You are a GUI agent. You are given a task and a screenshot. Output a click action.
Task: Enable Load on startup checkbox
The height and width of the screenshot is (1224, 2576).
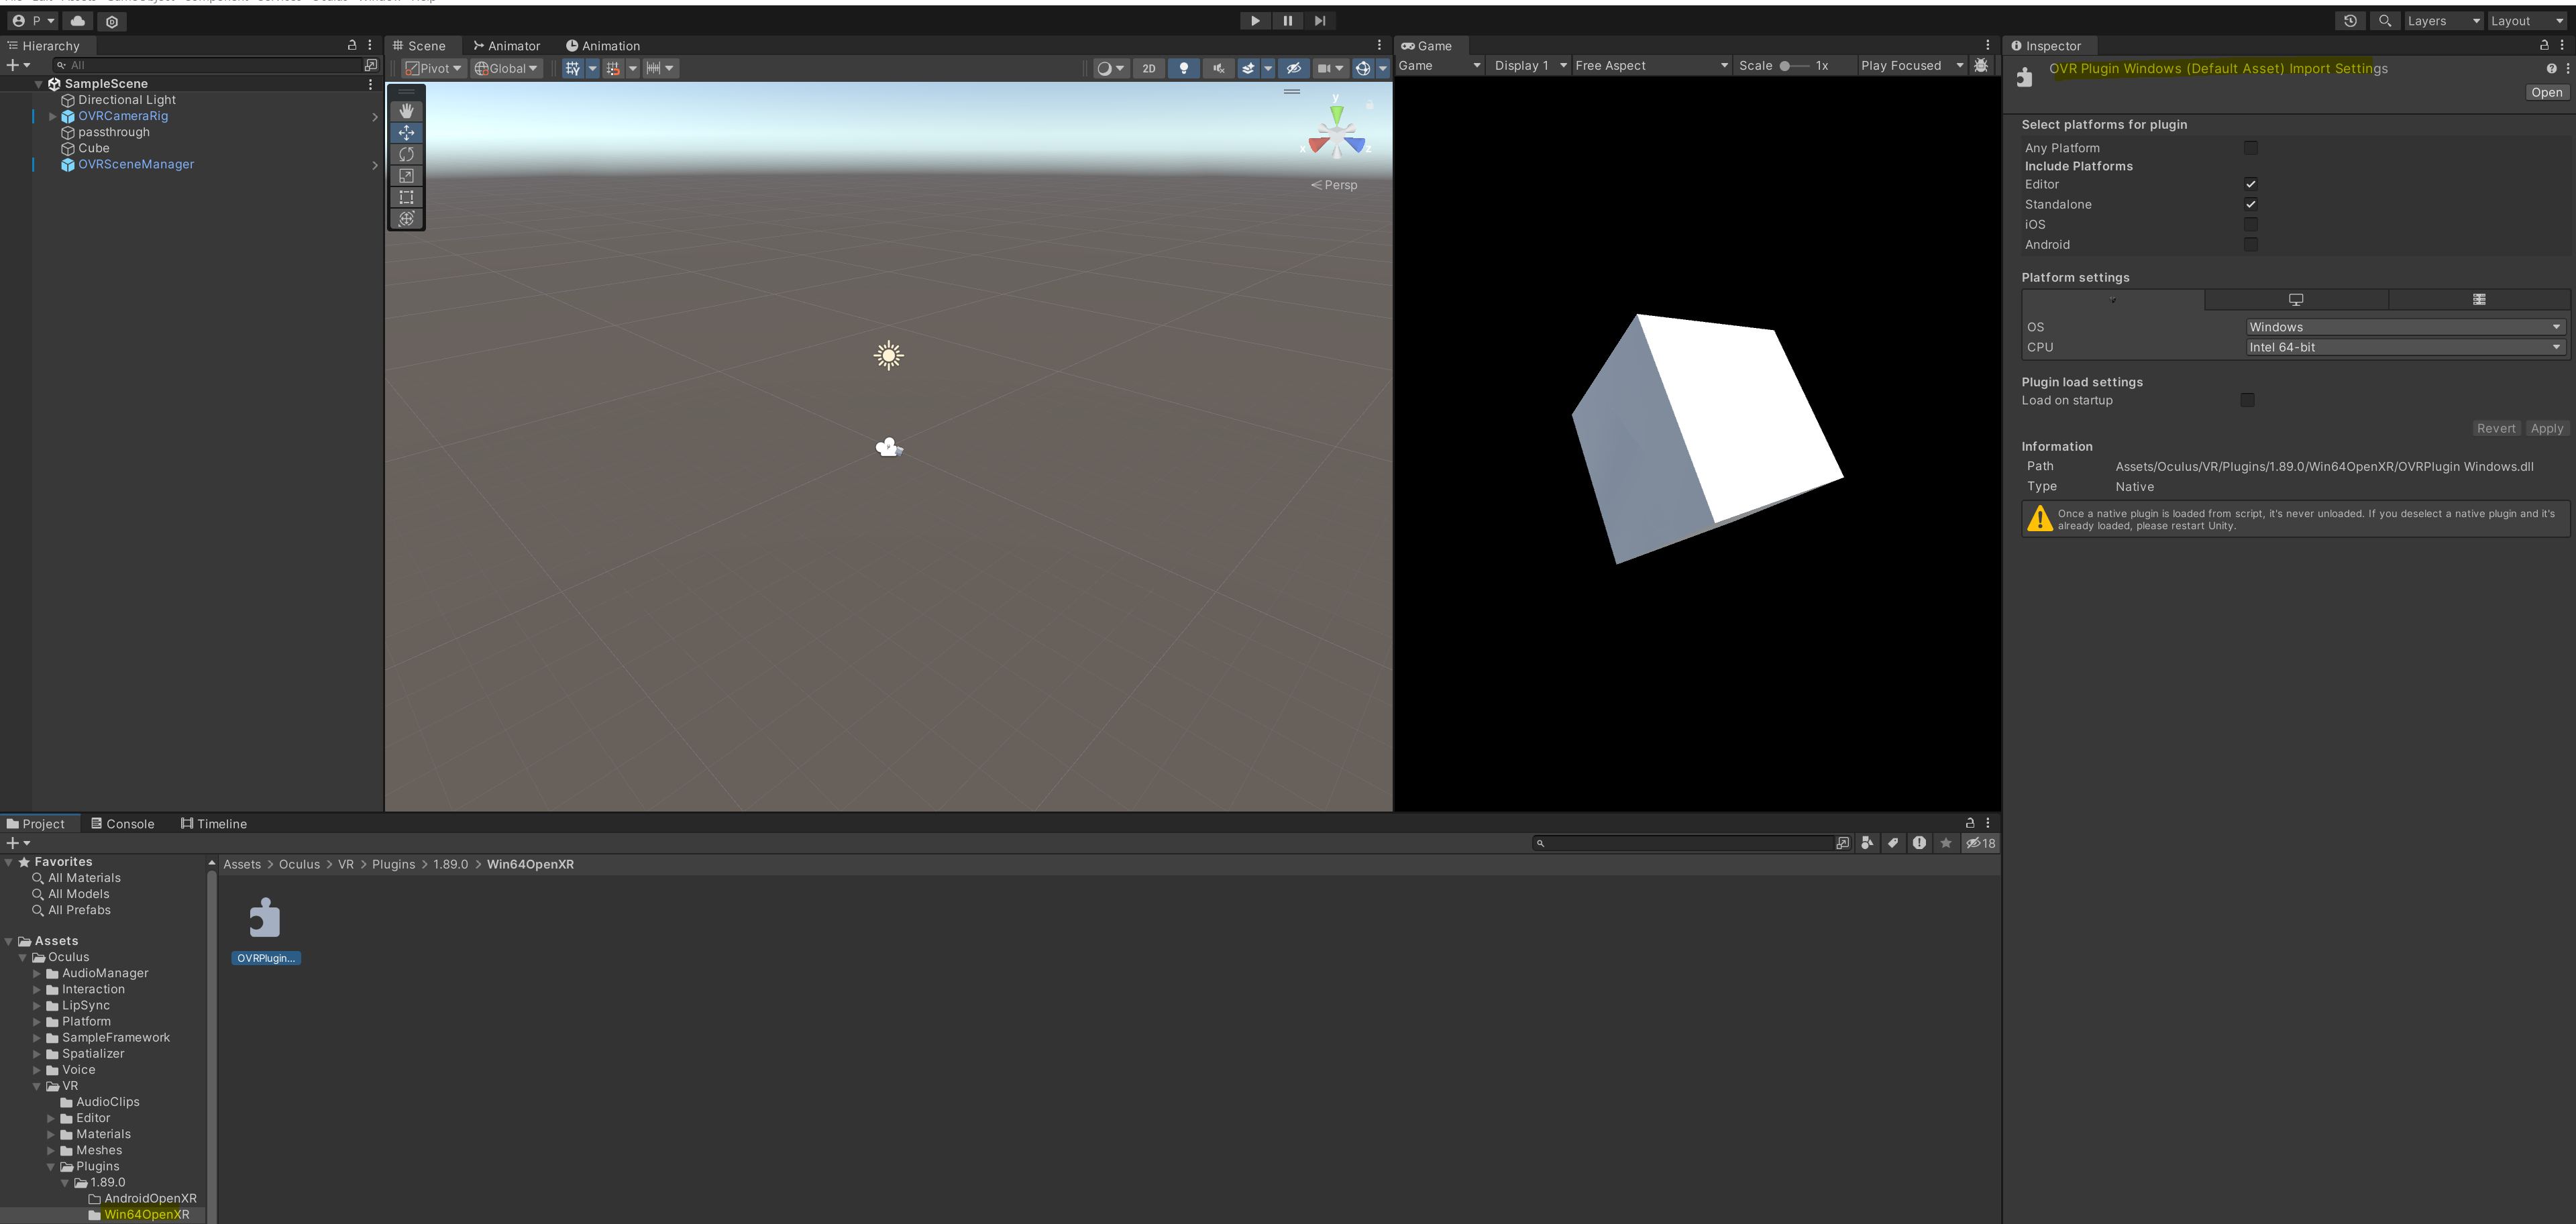[2247, 400]
